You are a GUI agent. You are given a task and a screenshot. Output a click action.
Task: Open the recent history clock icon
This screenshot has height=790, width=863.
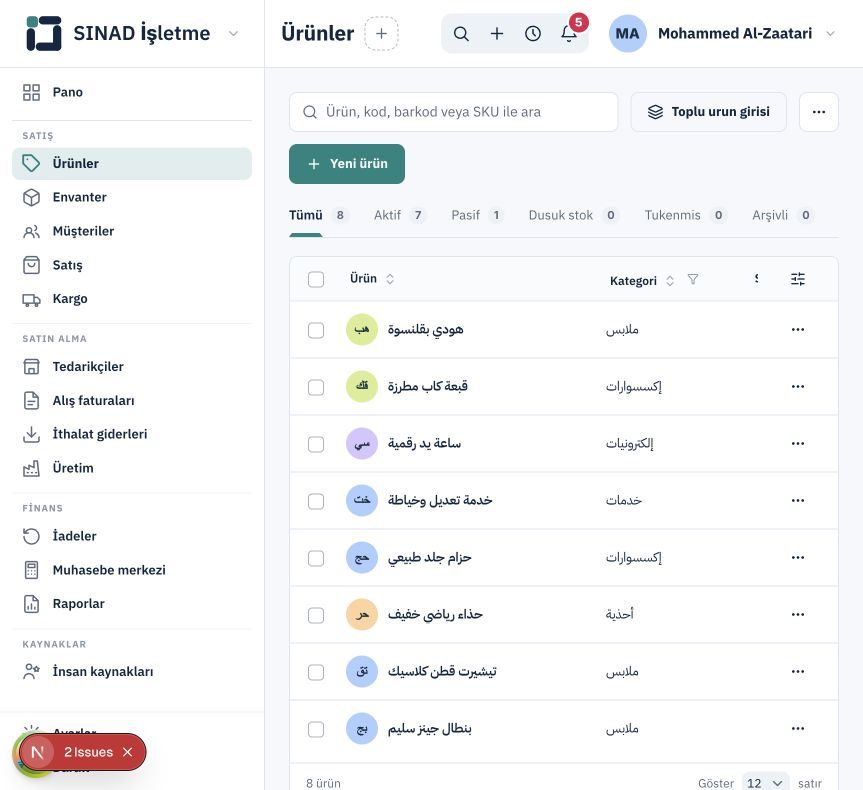pos(533,34)
